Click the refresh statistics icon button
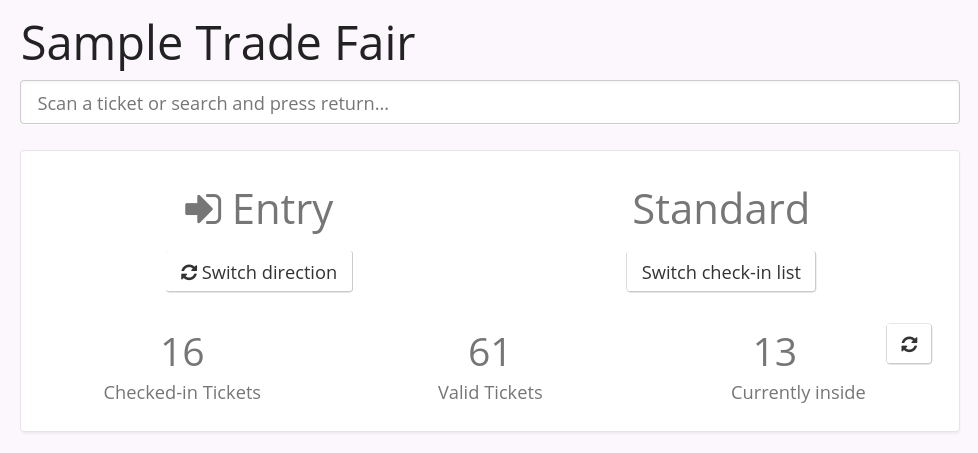The image size is (978, 453). click(x=908, y=344)
